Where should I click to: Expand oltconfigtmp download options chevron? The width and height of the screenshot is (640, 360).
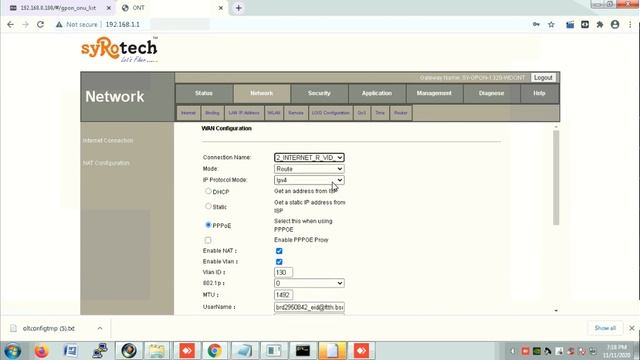100,328
